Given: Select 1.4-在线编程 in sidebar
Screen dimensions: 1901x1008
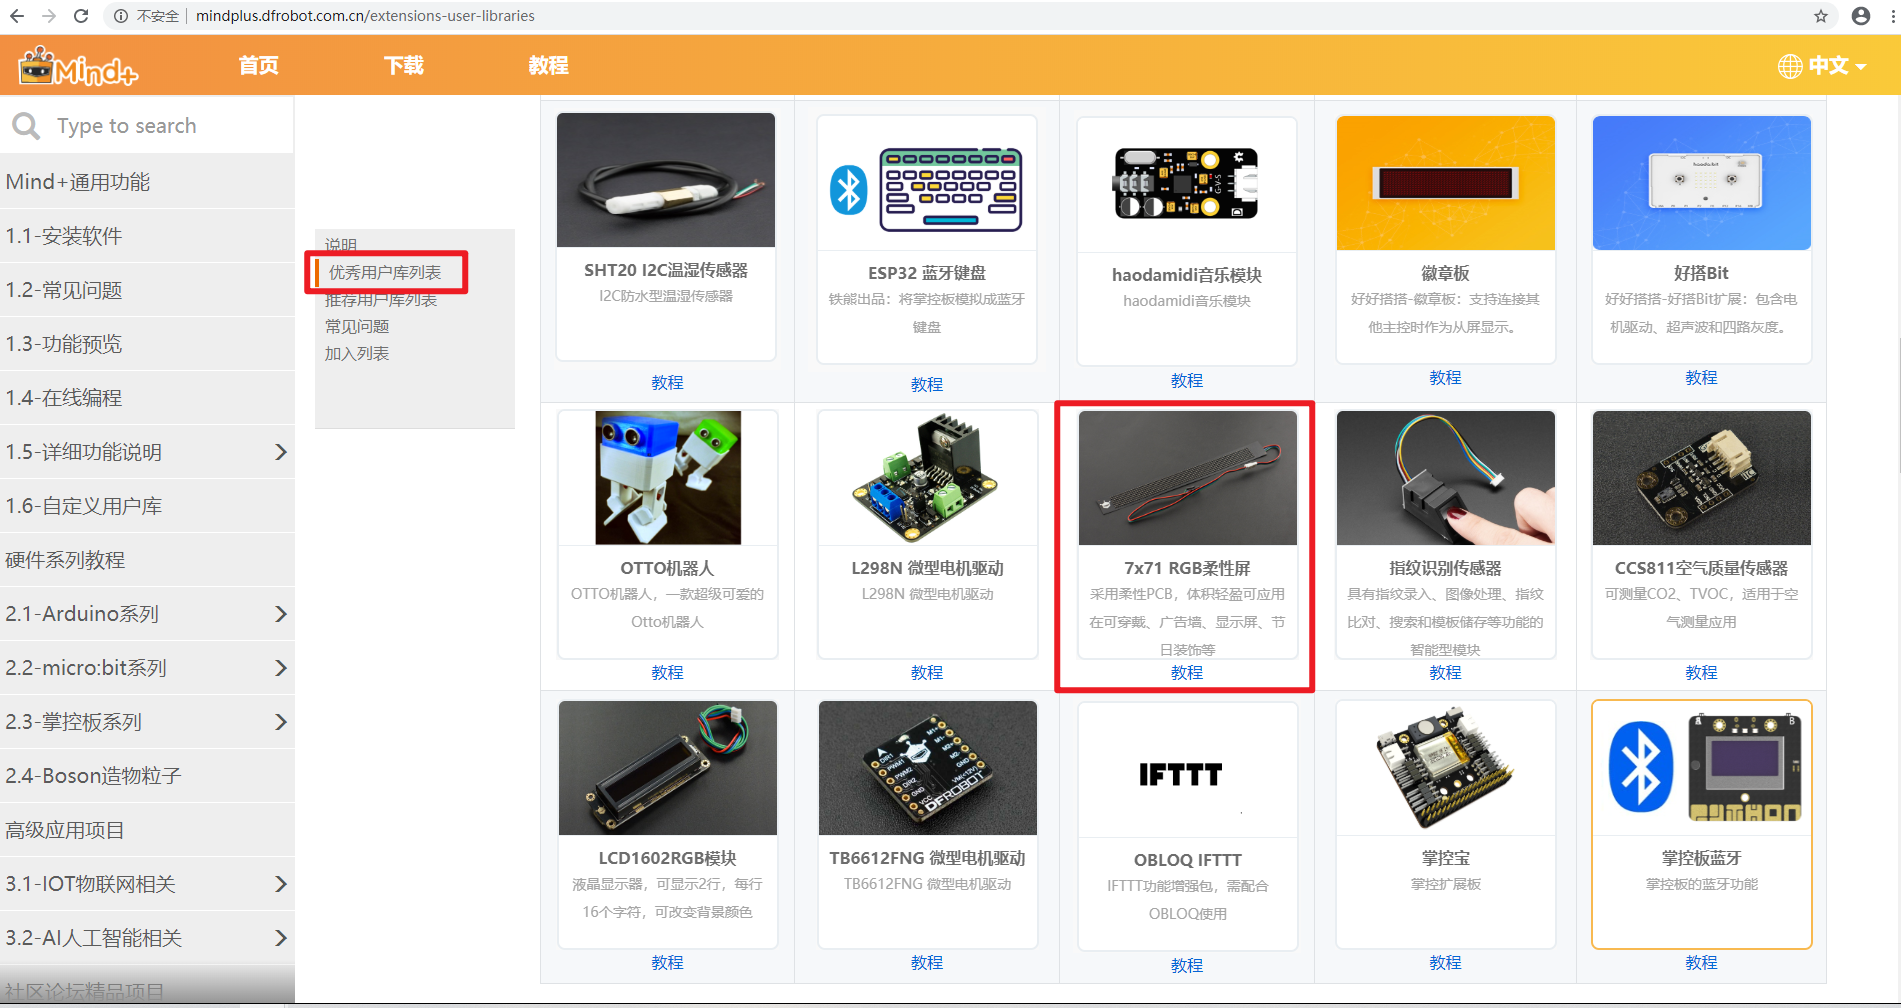Looking at the screenshot, I should [147, 398].
